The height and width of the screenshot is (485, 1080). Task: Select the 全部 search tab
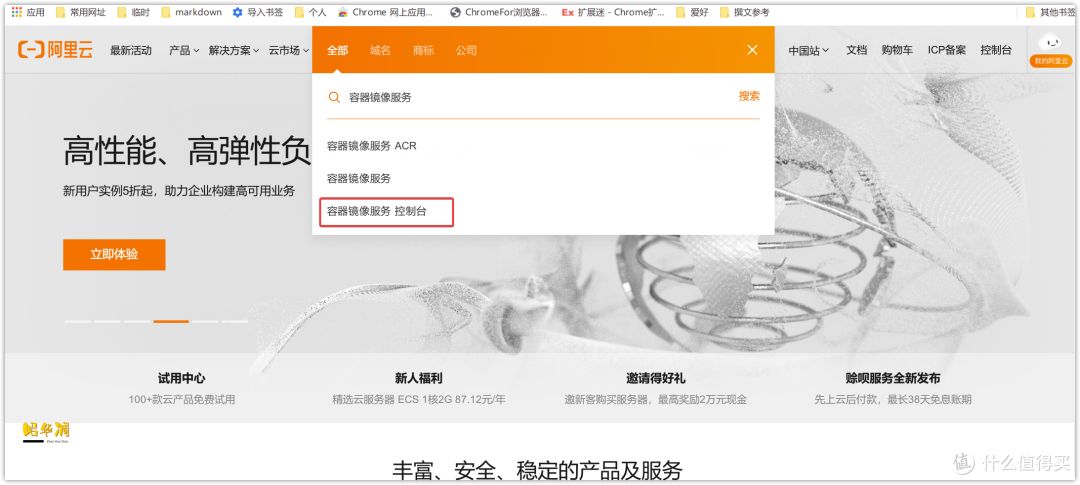338,50
